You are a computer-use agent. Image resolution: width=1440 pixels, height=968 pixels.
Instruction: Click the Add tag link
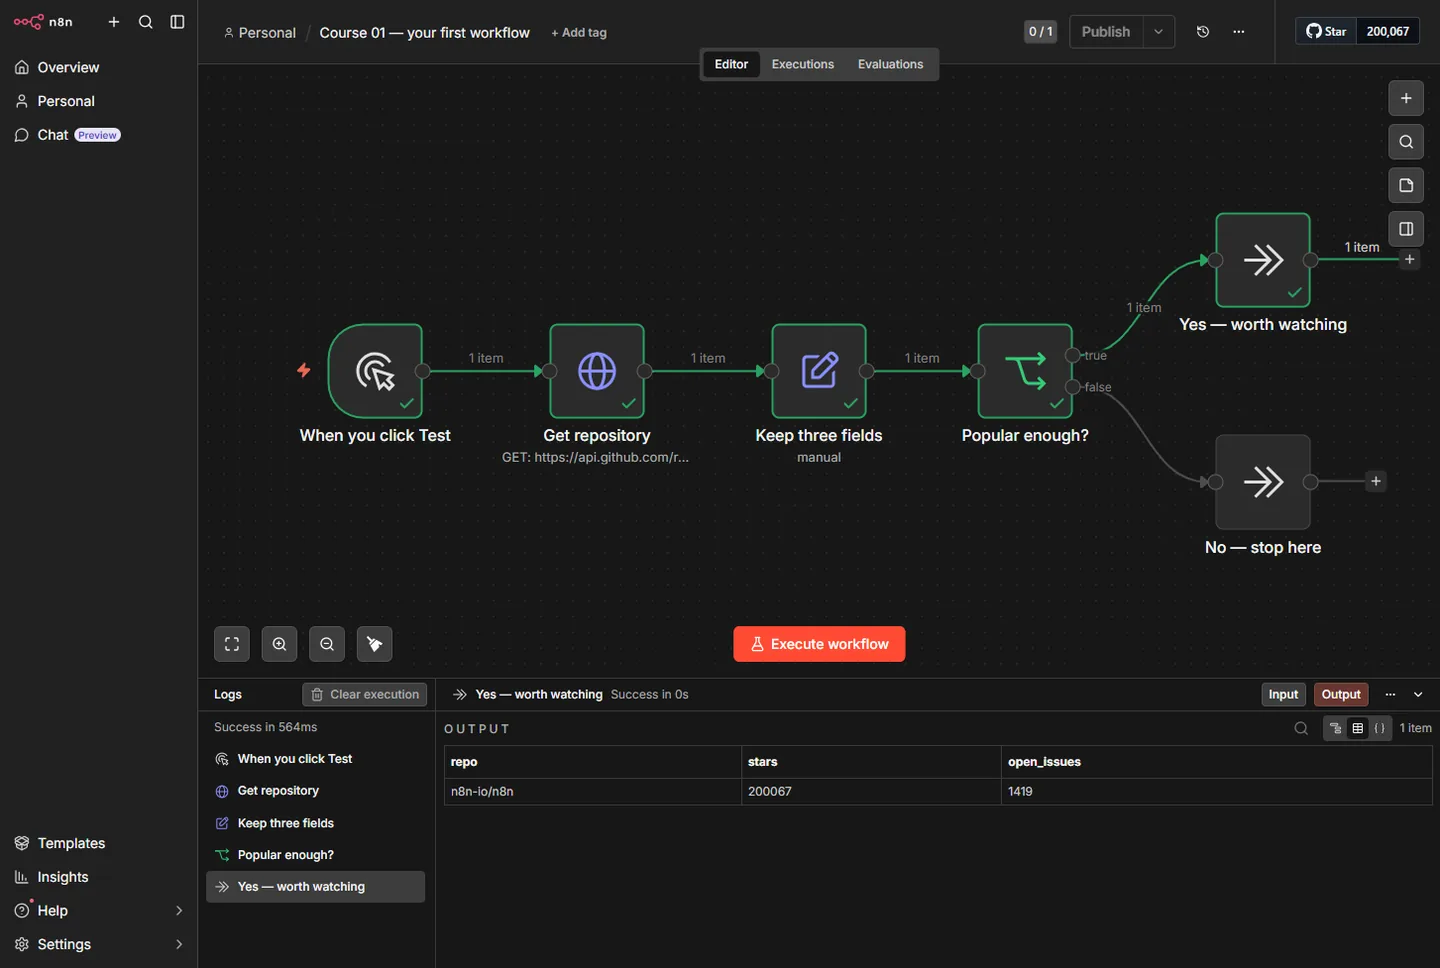(x=579, y=33)
